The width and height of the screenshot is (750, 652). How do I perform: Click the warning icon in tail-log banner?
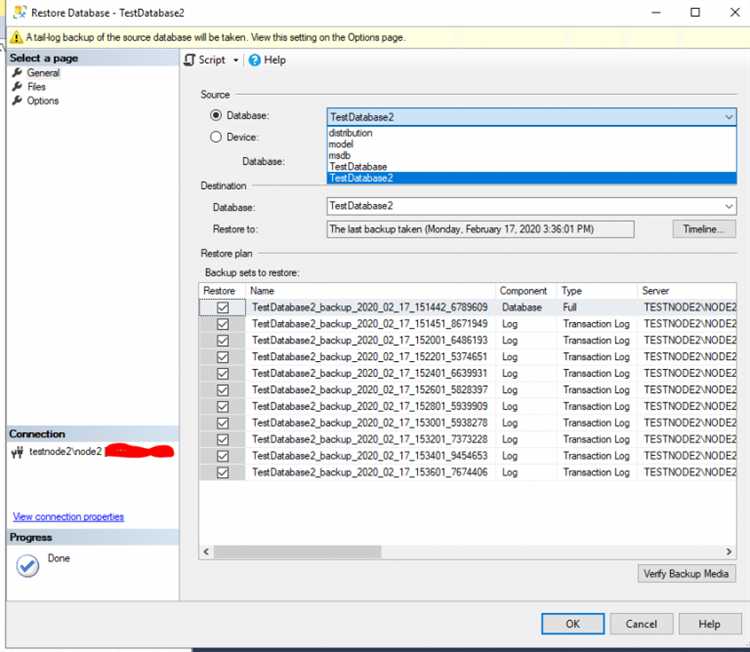[x=16, y=37]
